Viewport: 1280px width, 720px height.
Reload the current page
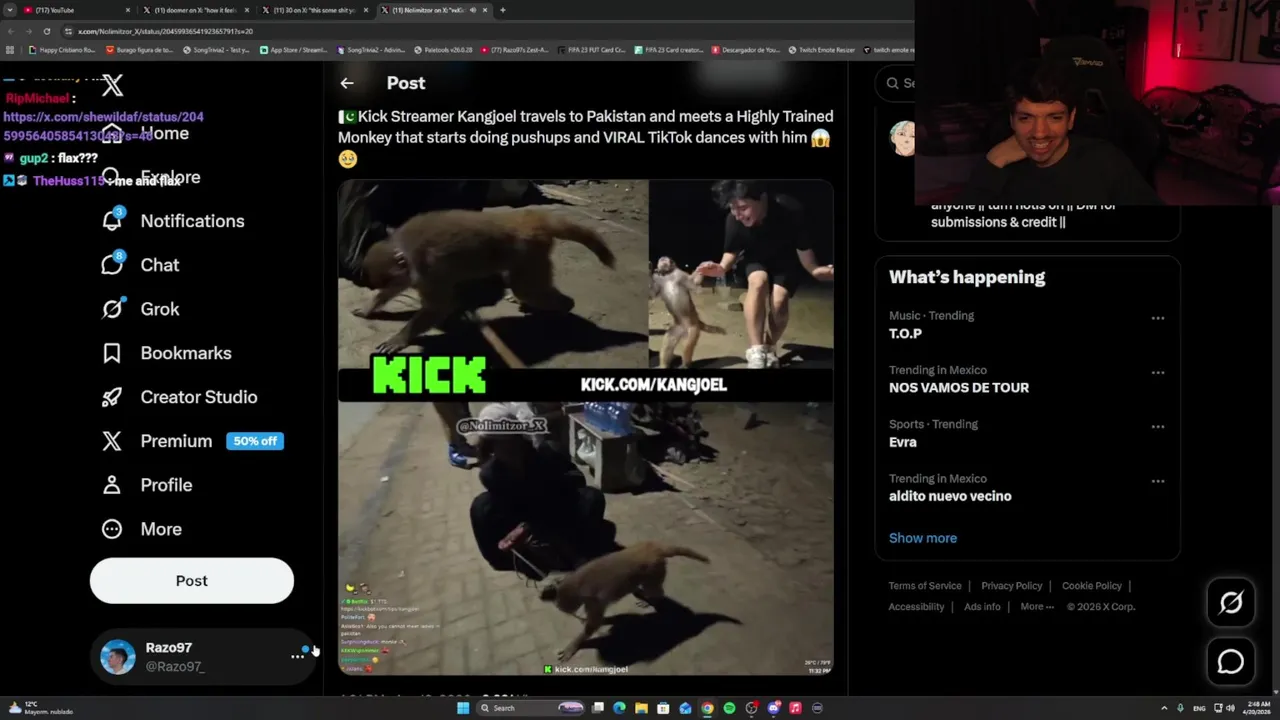click(x=46, y=31)
